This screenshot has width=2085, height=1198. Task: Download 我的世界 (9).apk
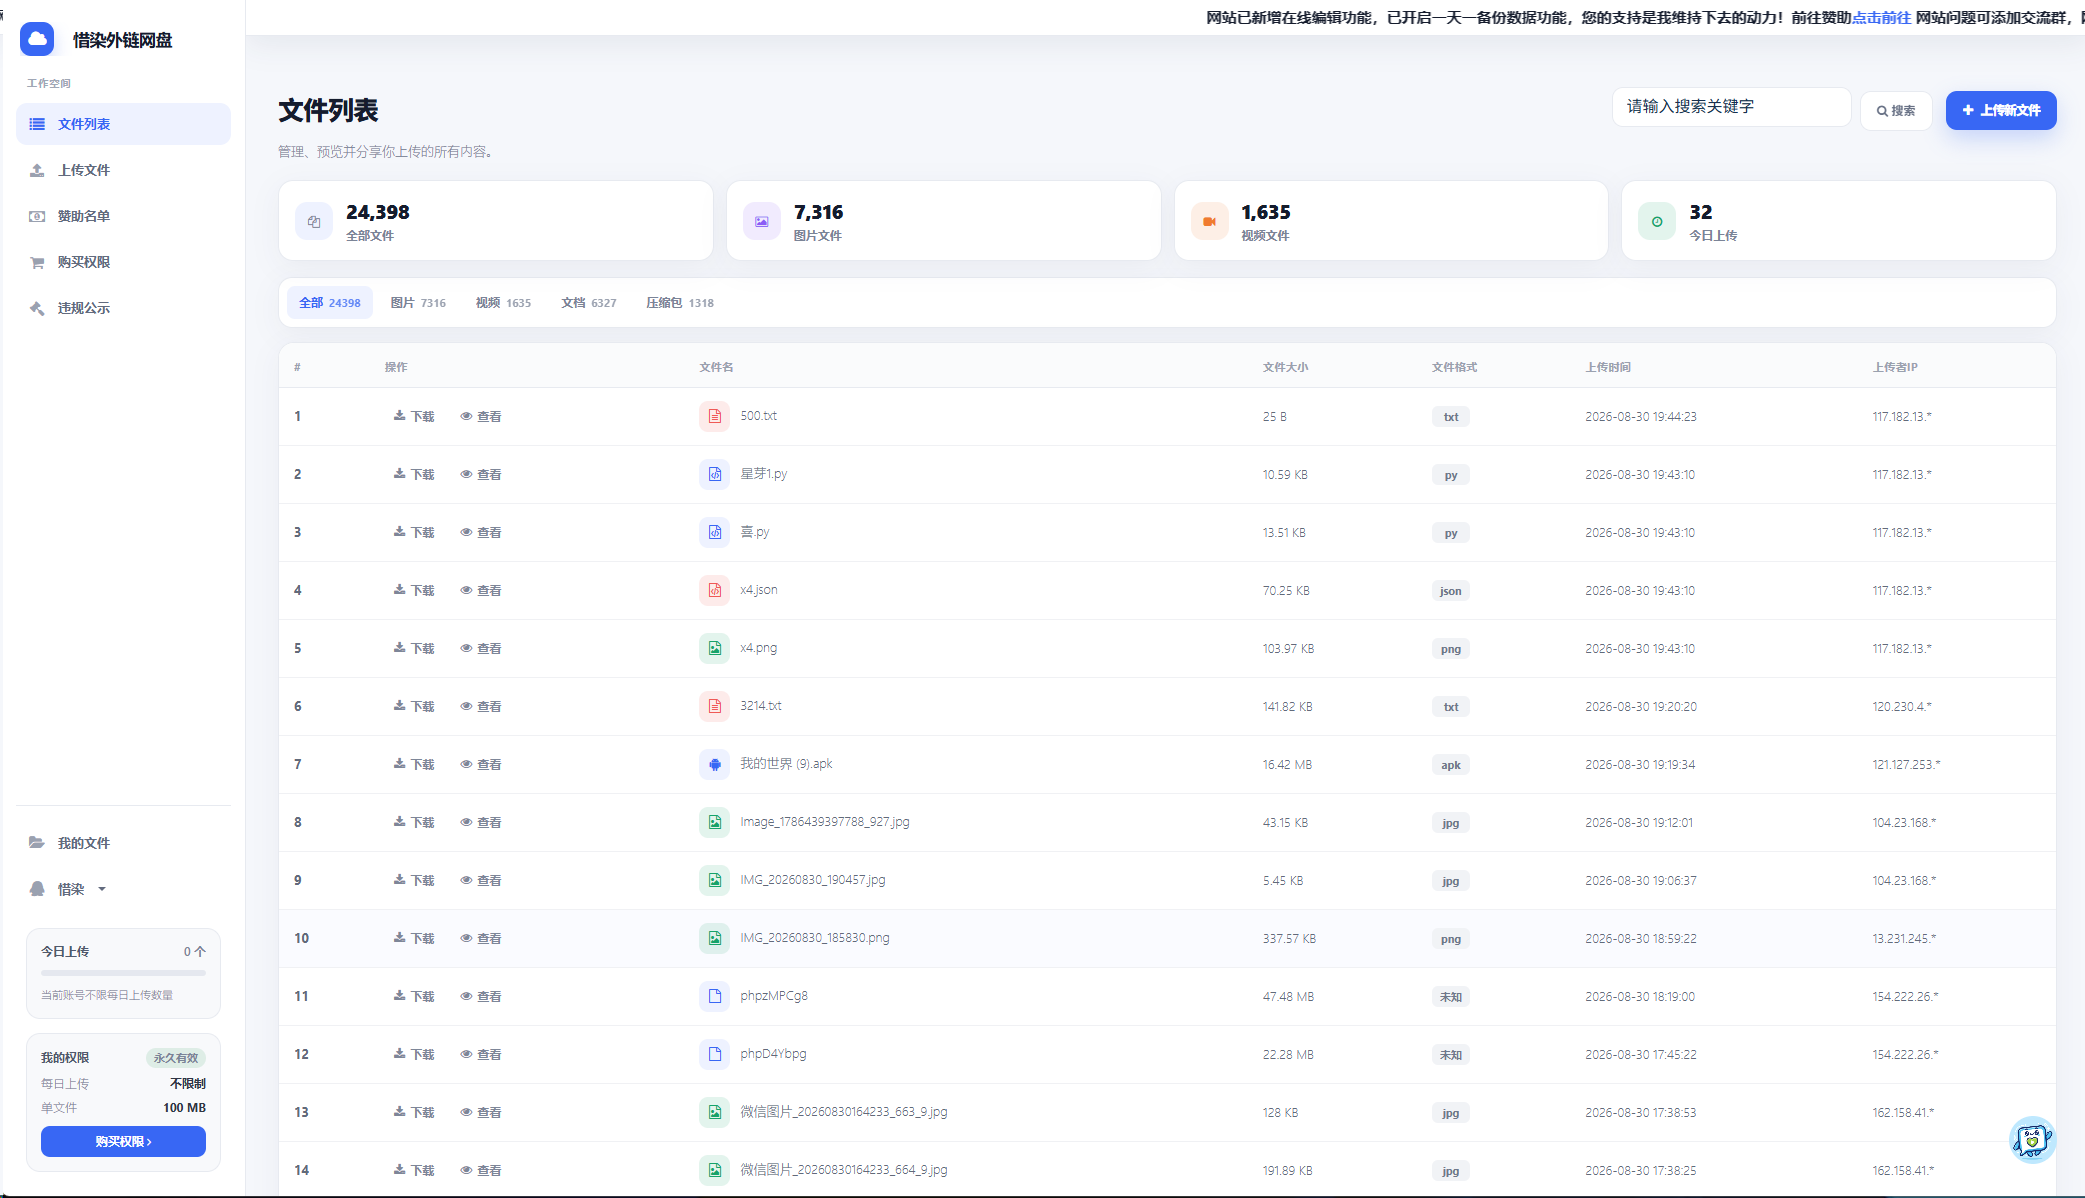(x=414, y=764)
